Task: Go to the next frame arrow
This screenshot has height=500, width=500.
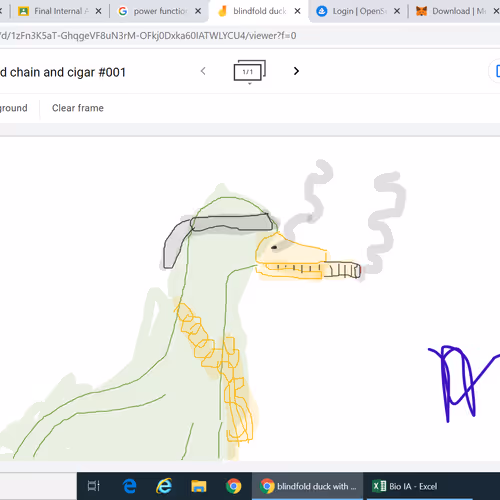Action: tap(296, 71)
